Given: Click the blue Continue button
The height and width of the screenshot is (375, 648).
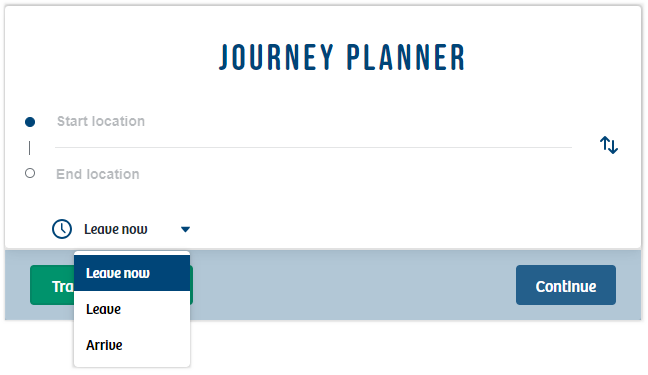Looking at the screenshot, I should coord(566,285).
